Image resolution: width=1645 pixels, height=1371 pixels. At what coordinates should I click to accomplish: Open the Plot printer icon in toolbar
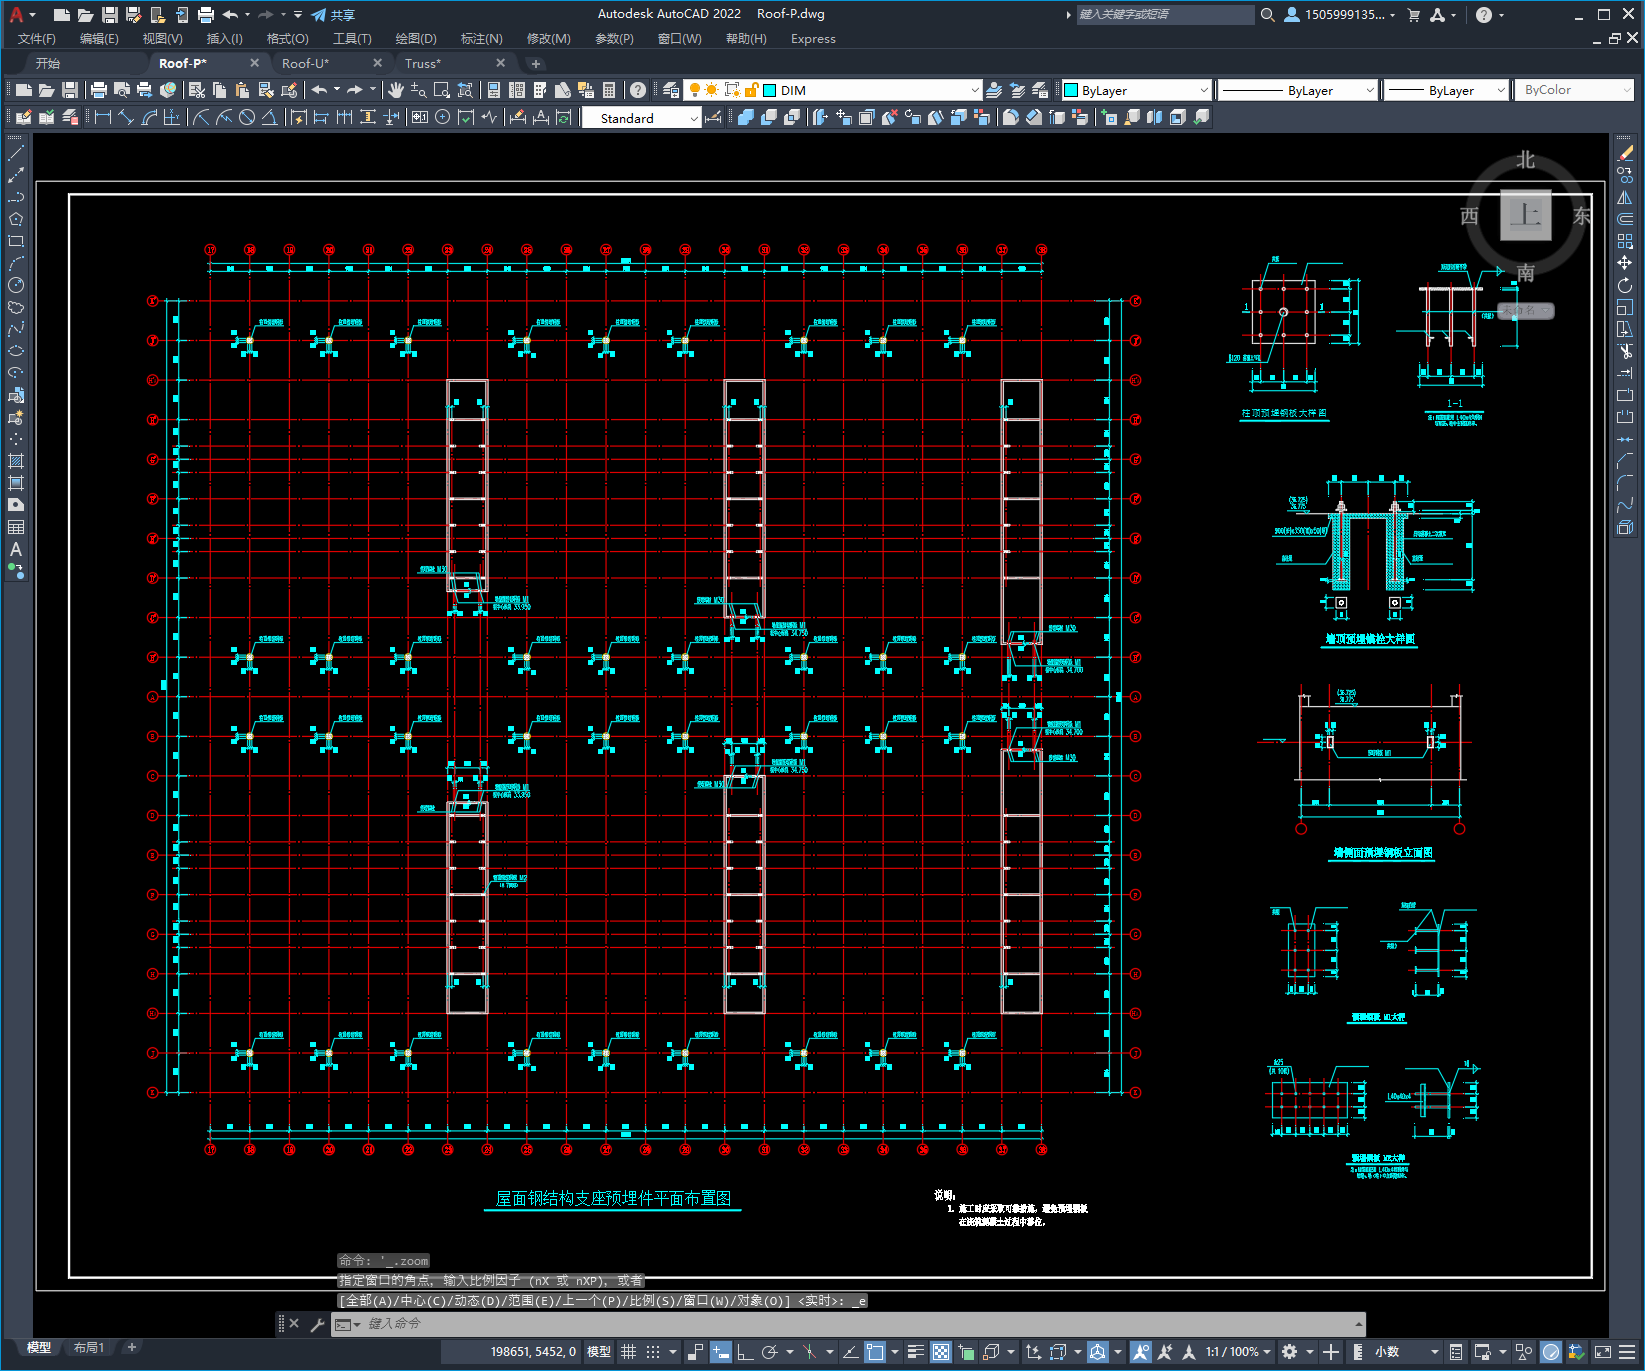tap(99, 90)
